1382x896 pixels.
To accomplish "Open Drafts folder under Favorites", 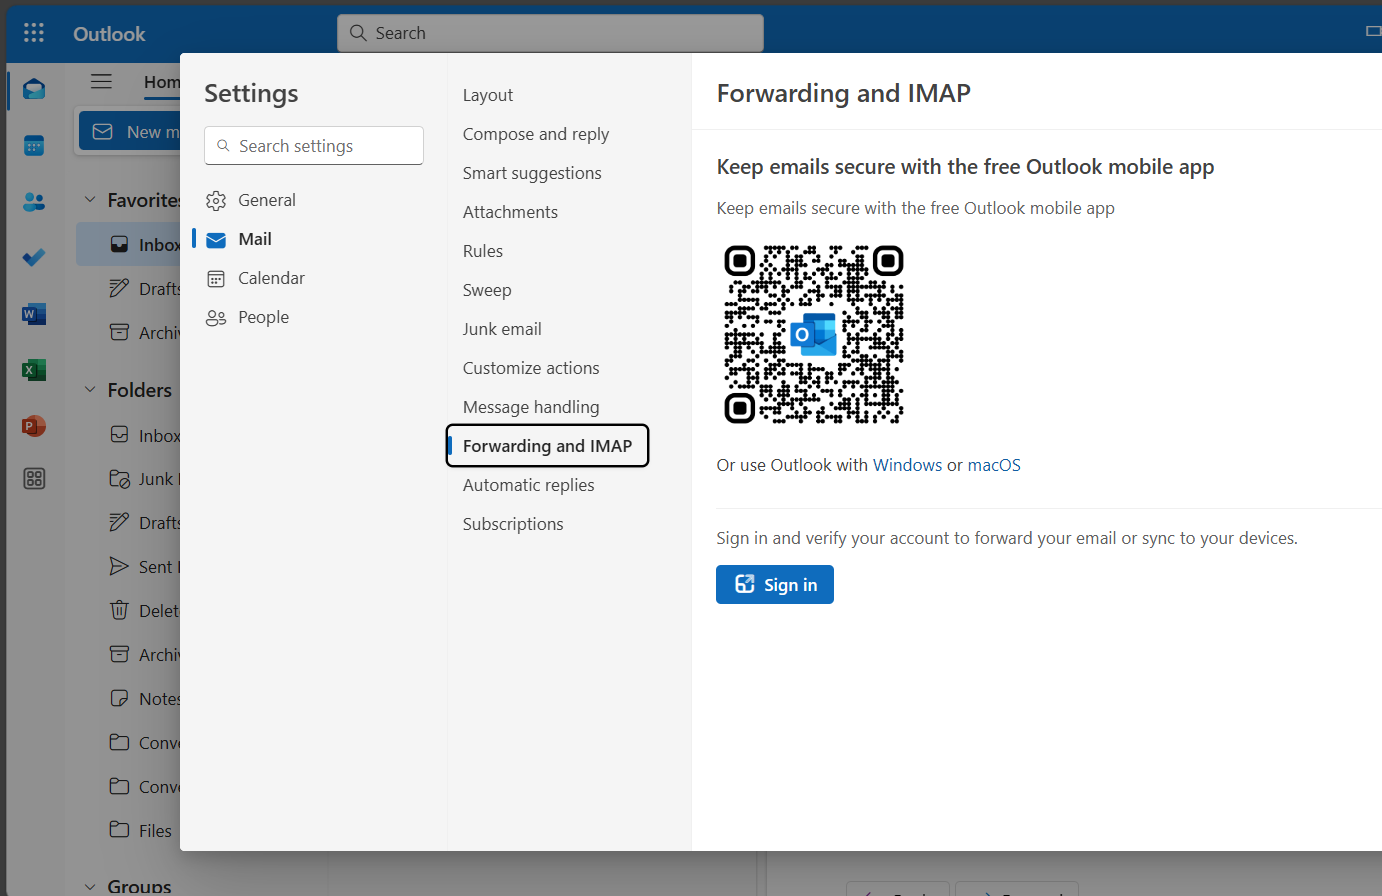I will point(128,289).
